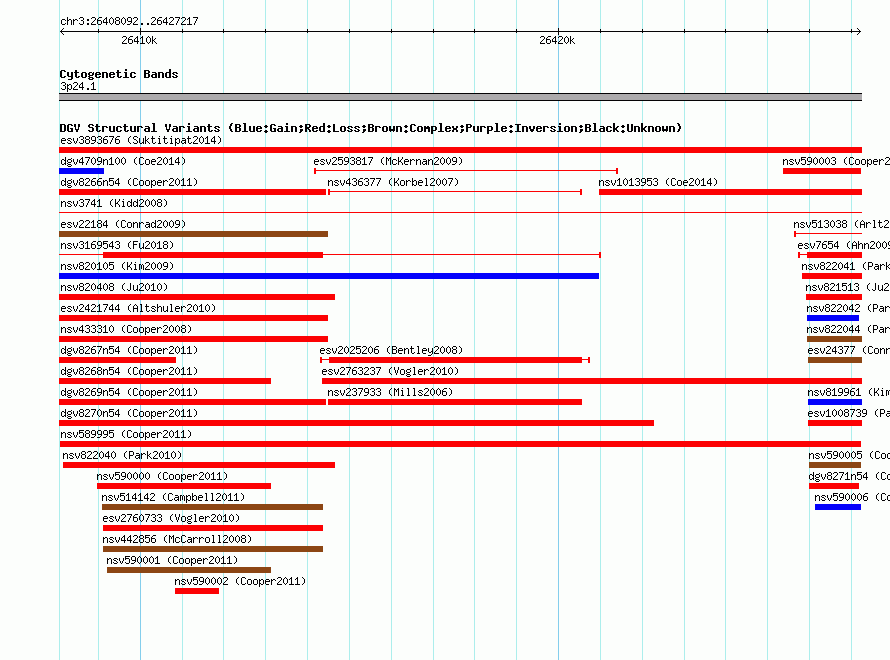Open the nsv442856 (McCarroll2008) label
The height and width of the screenshot is (660, 890).
[x=177, y=539]
